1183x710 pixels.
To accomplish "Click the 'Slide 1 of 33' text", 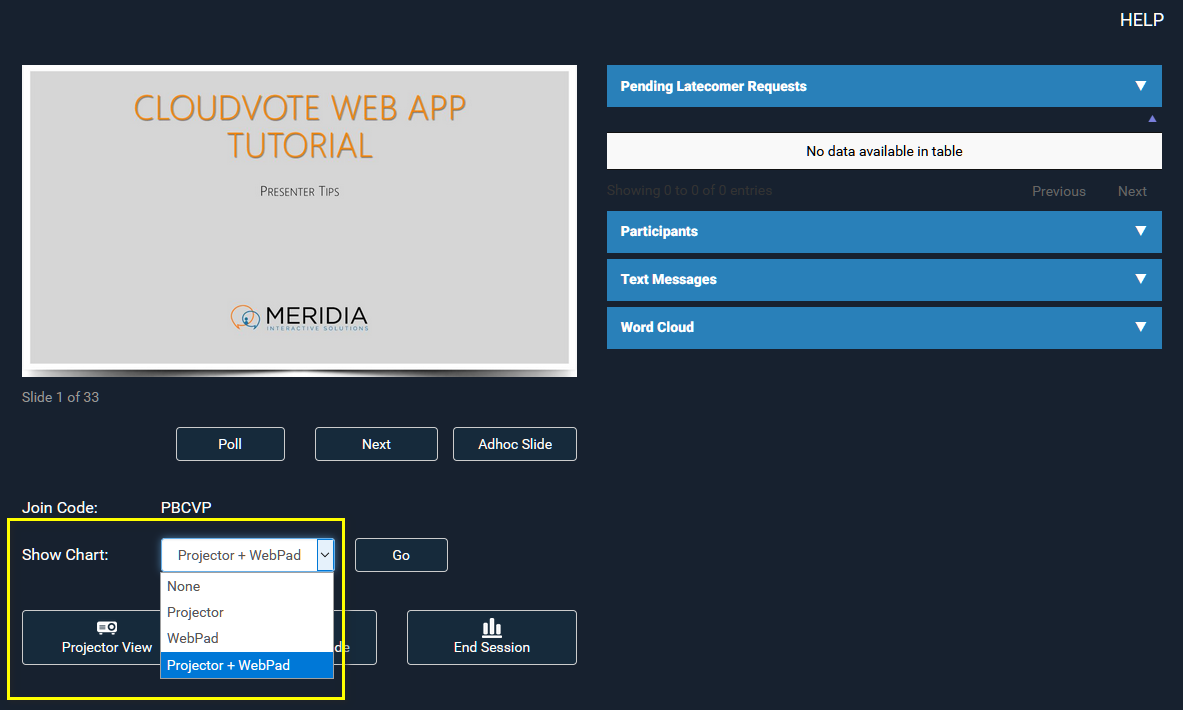I will (60, 398).
